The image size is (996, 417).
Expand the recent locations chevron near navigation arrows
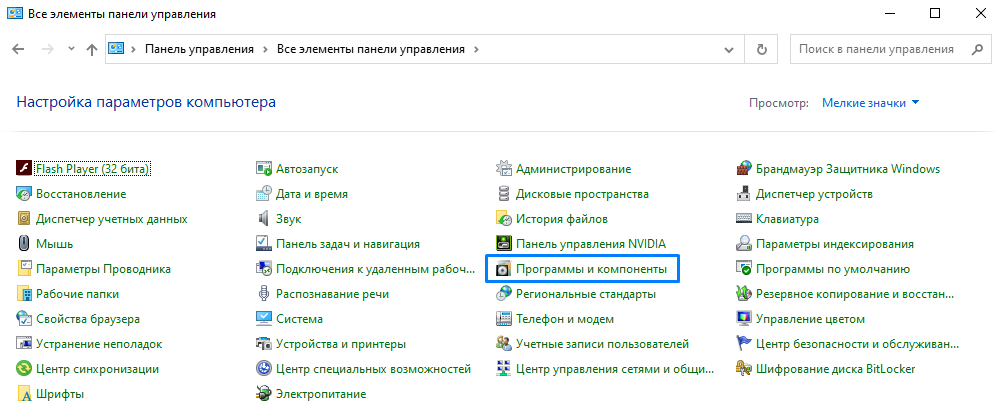point(70,49)
